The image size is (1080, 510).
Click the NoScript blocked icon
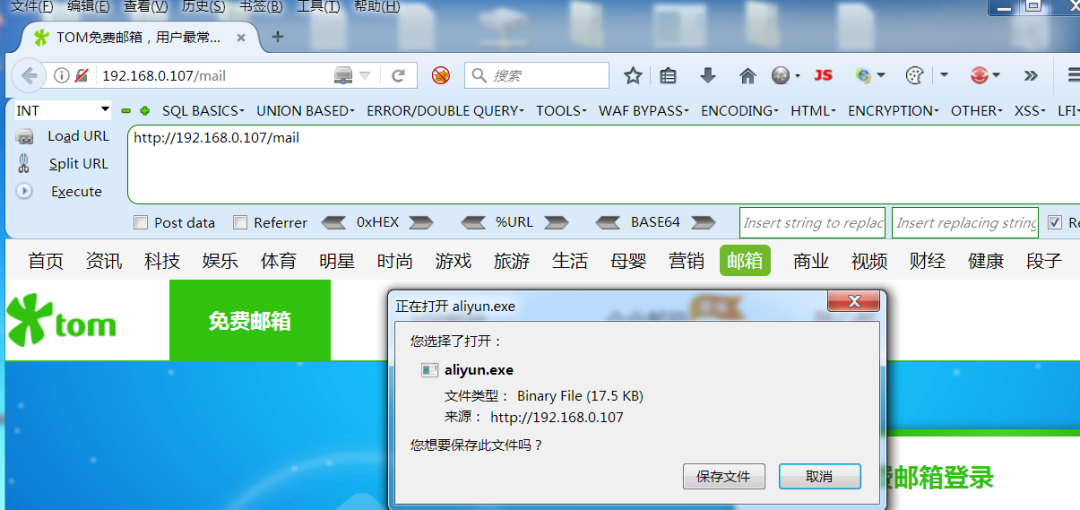click(441, 76)
